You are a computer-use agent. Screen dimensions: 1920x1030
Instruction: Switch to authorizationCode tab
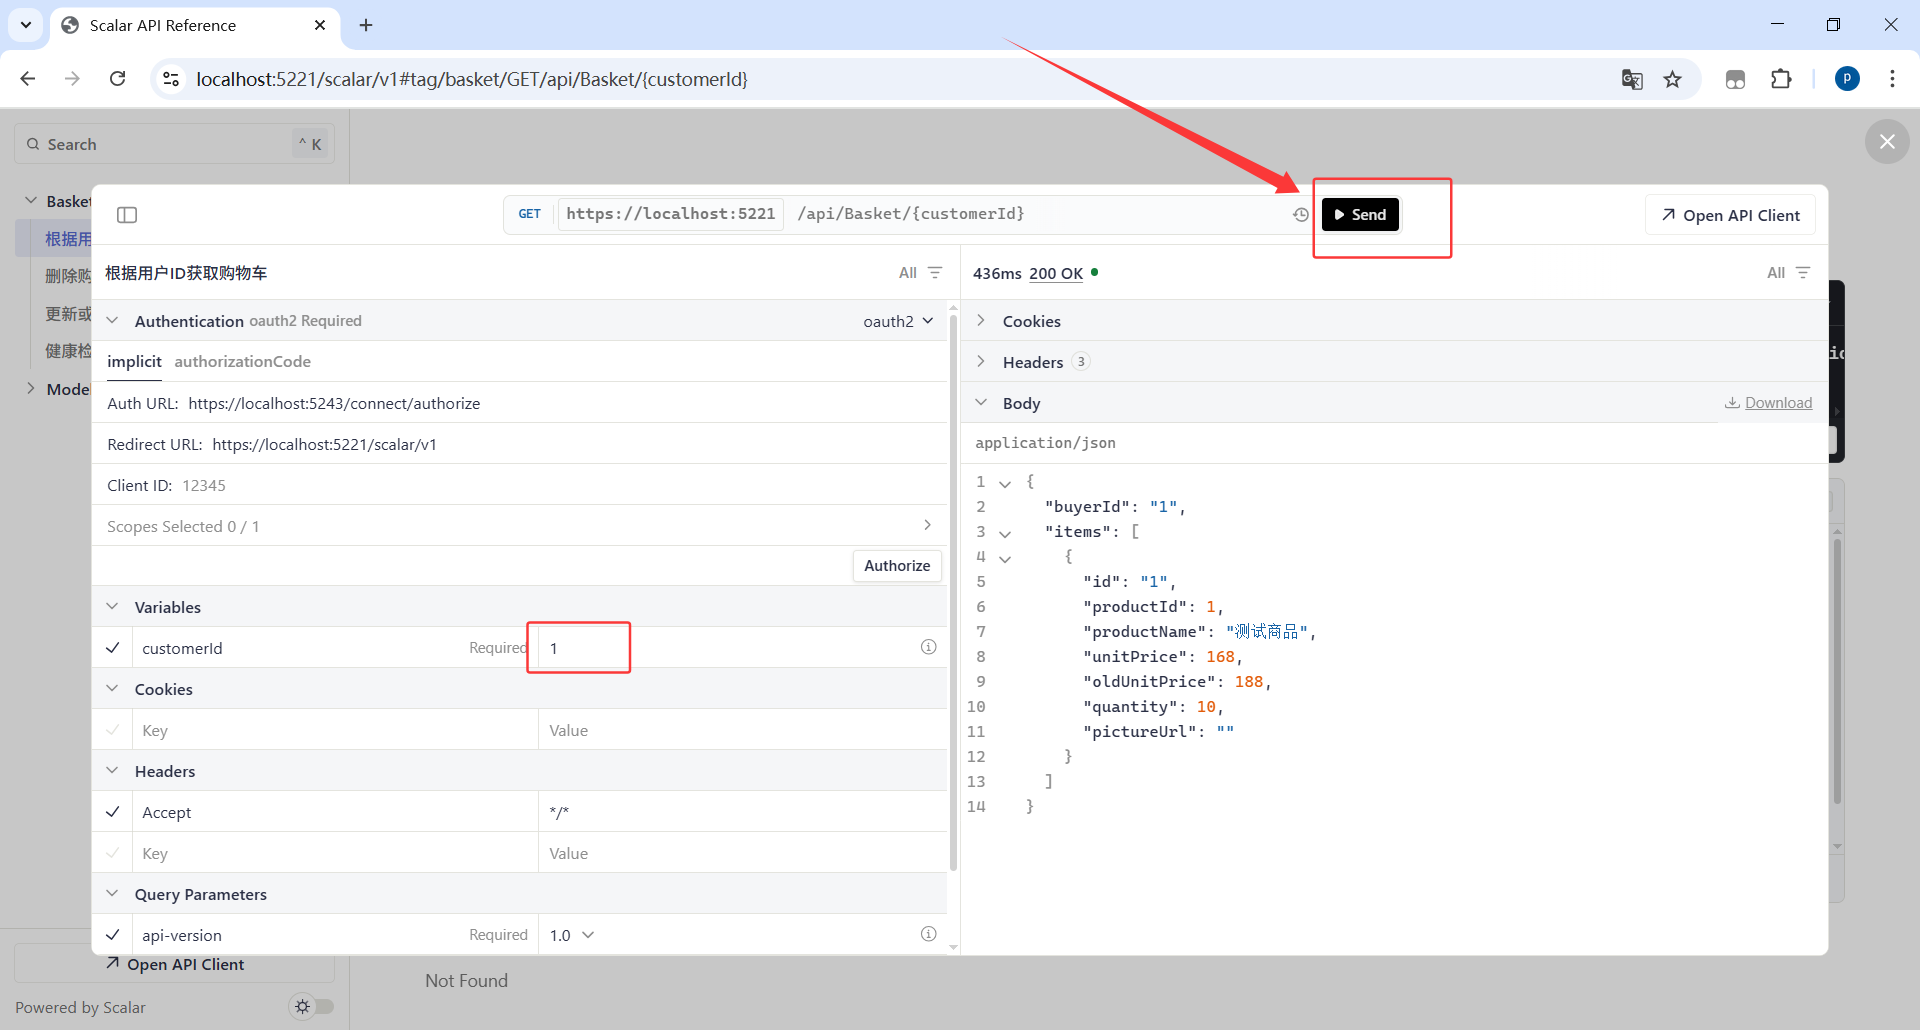point(242,362)
